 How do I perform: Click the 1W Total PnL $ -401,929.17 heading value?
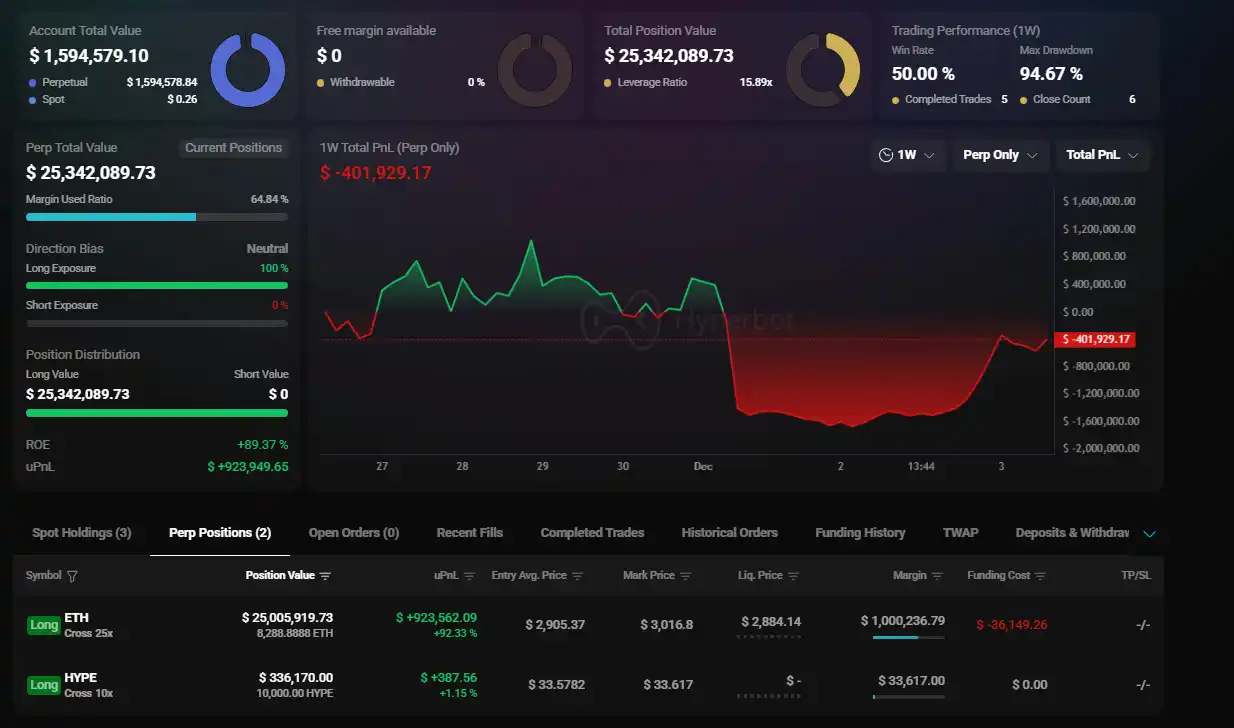point(376,173)
